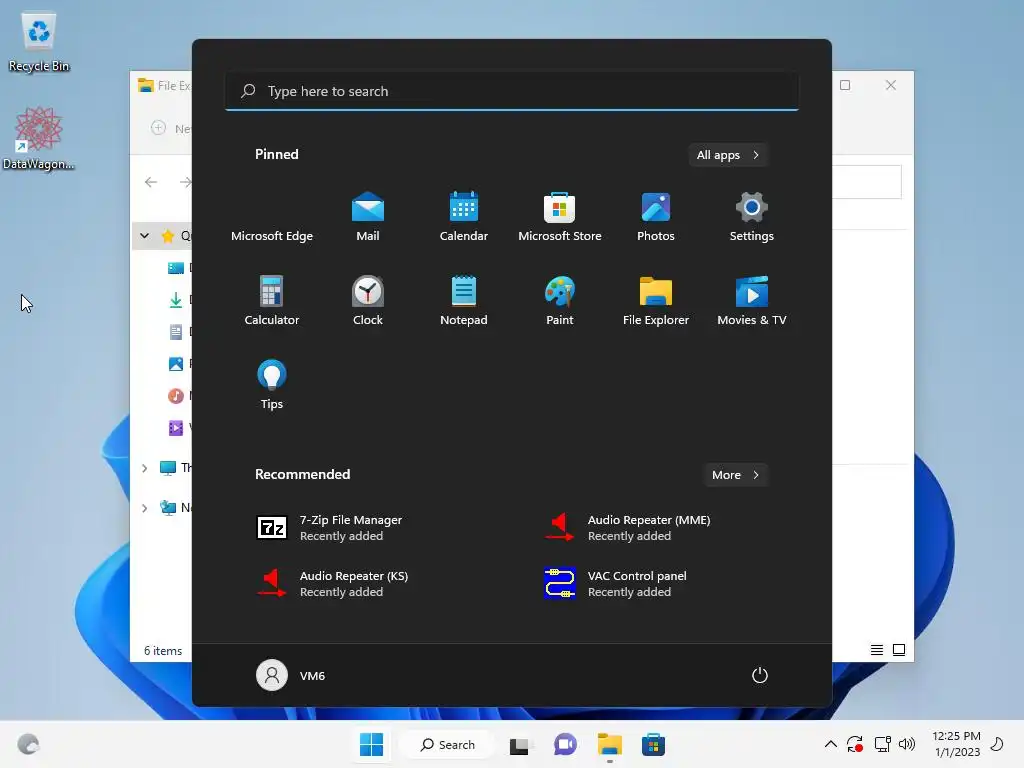The image size is (1024, 768).
Task: Open Microsoft Edge from Pinned
Action: click(x=272, y=217)
